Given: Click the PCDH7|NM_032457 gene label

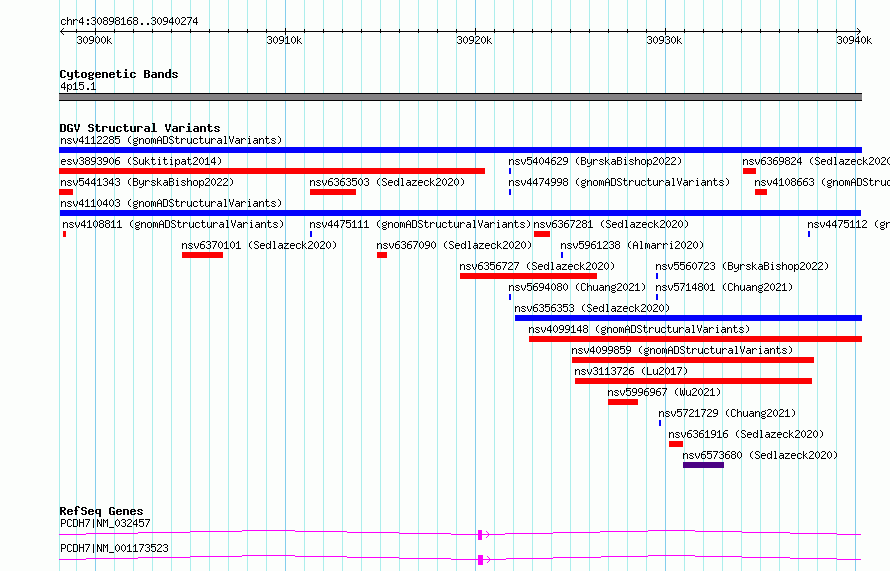Looking at the screenshot, I should click(106, 523).
